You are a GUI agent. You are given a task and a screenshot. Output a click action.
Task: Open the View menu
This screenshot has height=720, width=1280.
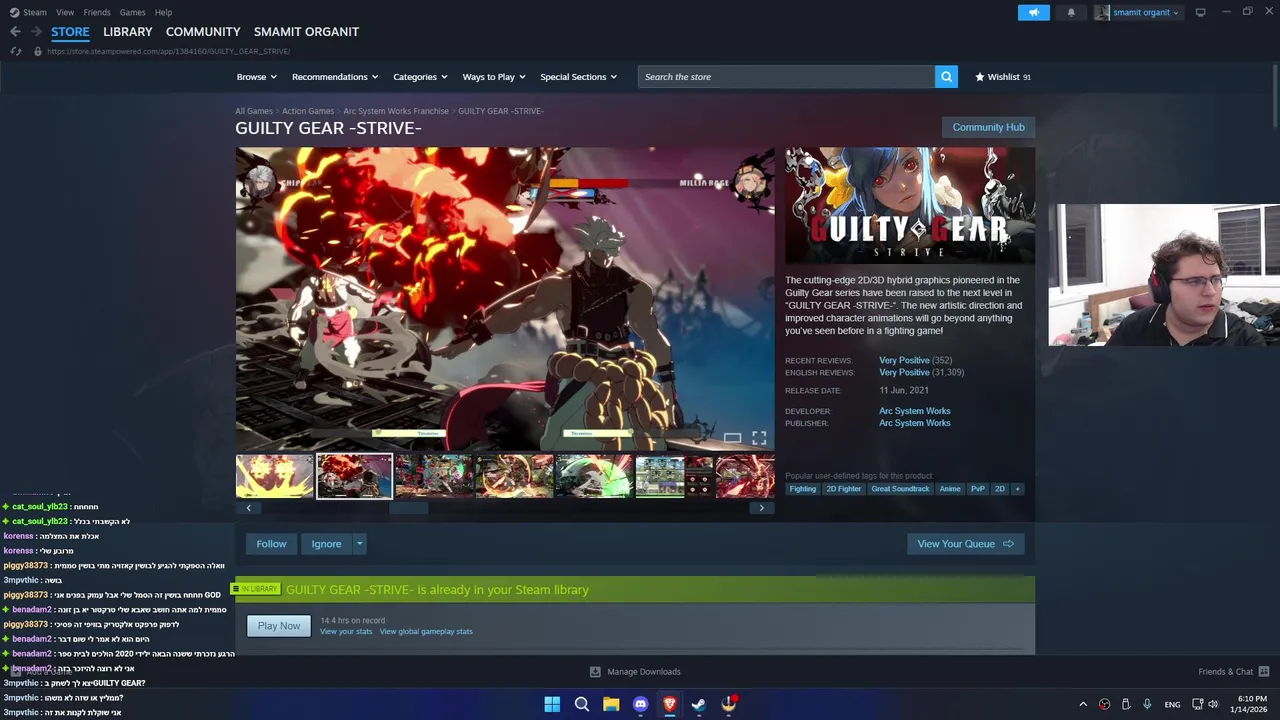click(x=65, y=12)
